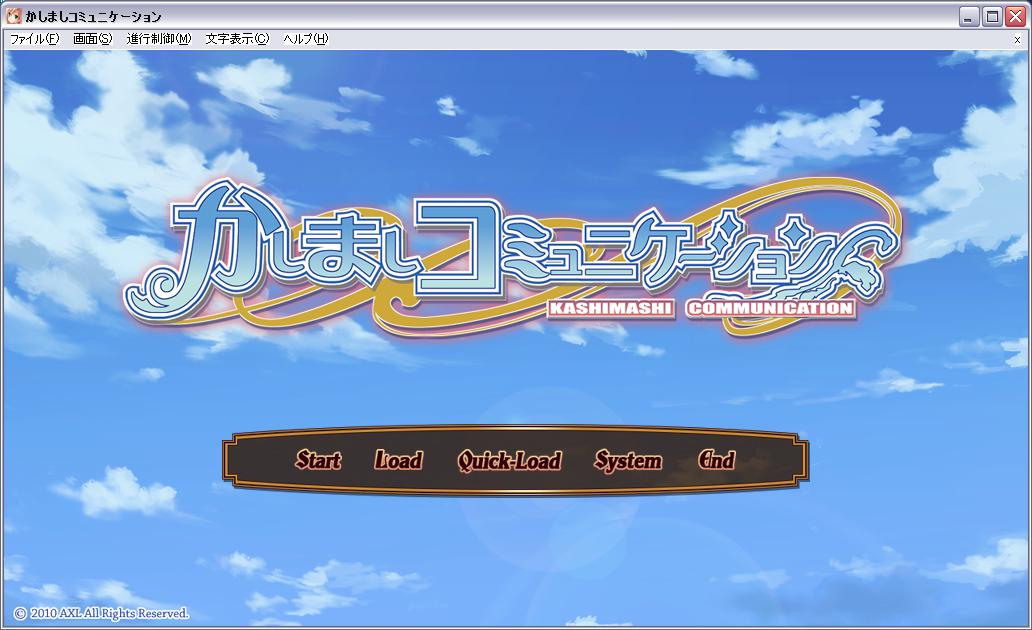Choose Quick-Load from the title menu
This screenshot has height=630, width=1032.
tap(509, 461)
